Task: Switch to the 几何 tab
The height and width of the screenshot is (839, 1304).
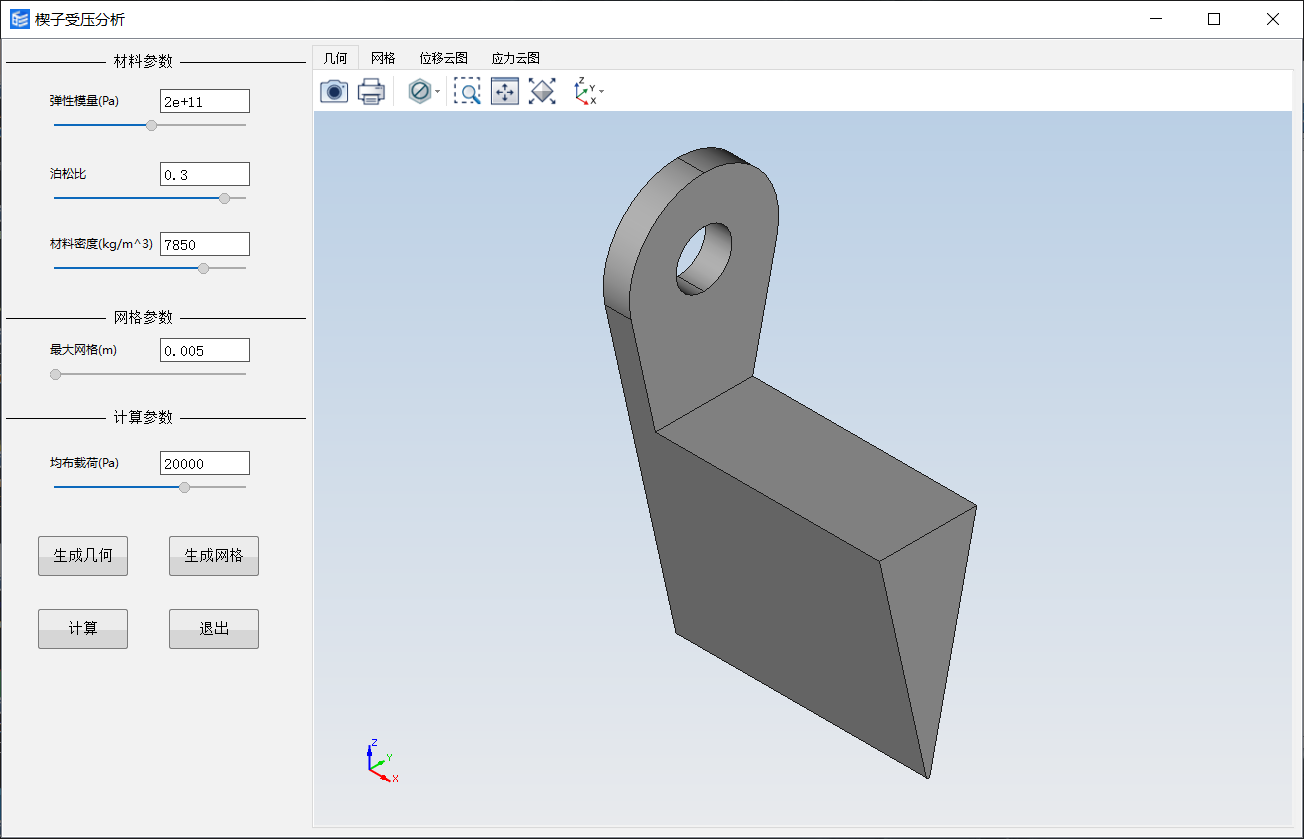Action: coord(335,58)
